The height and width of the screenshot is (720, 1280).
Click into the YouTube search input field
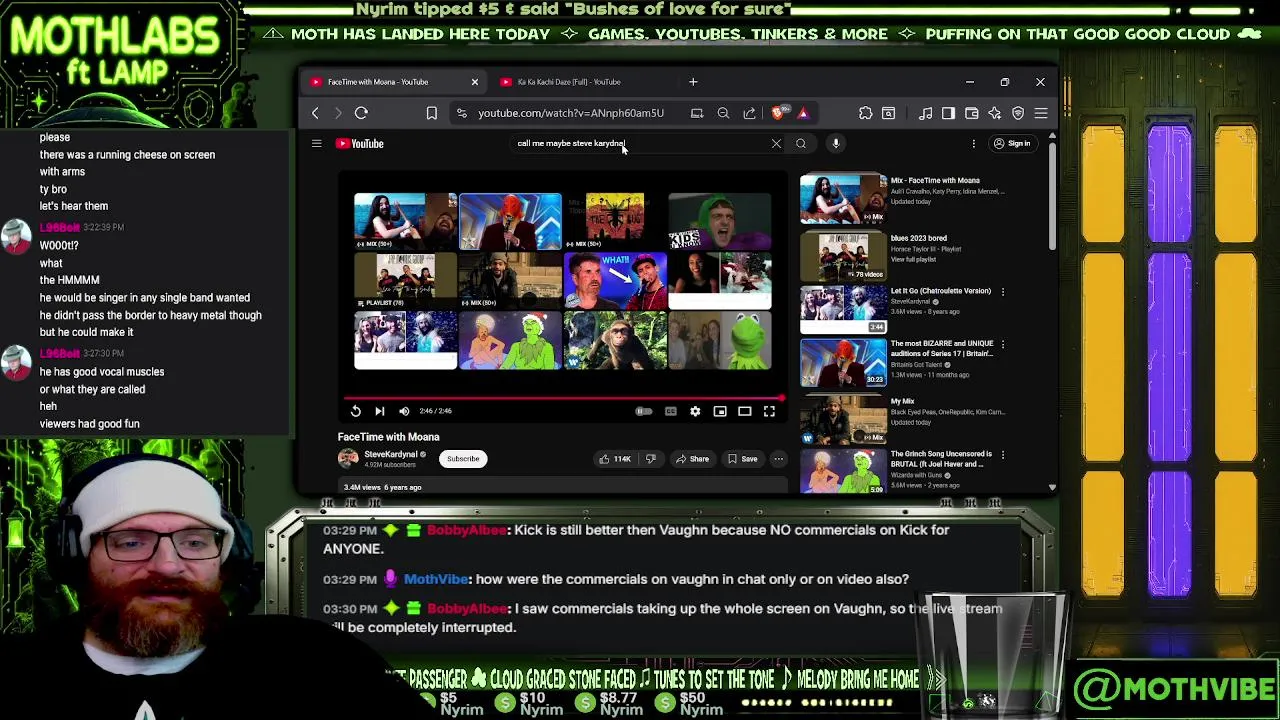[x=640, y=143]
